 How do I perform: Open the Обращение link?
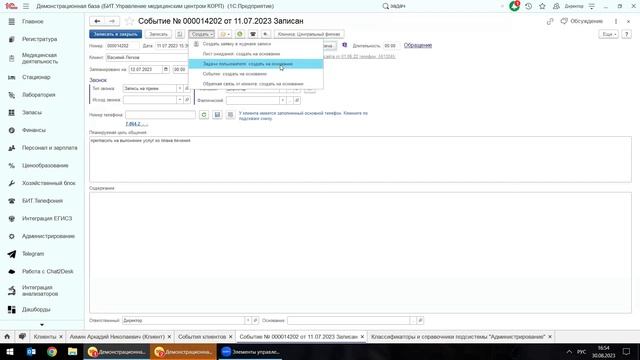tap(418, 45)
